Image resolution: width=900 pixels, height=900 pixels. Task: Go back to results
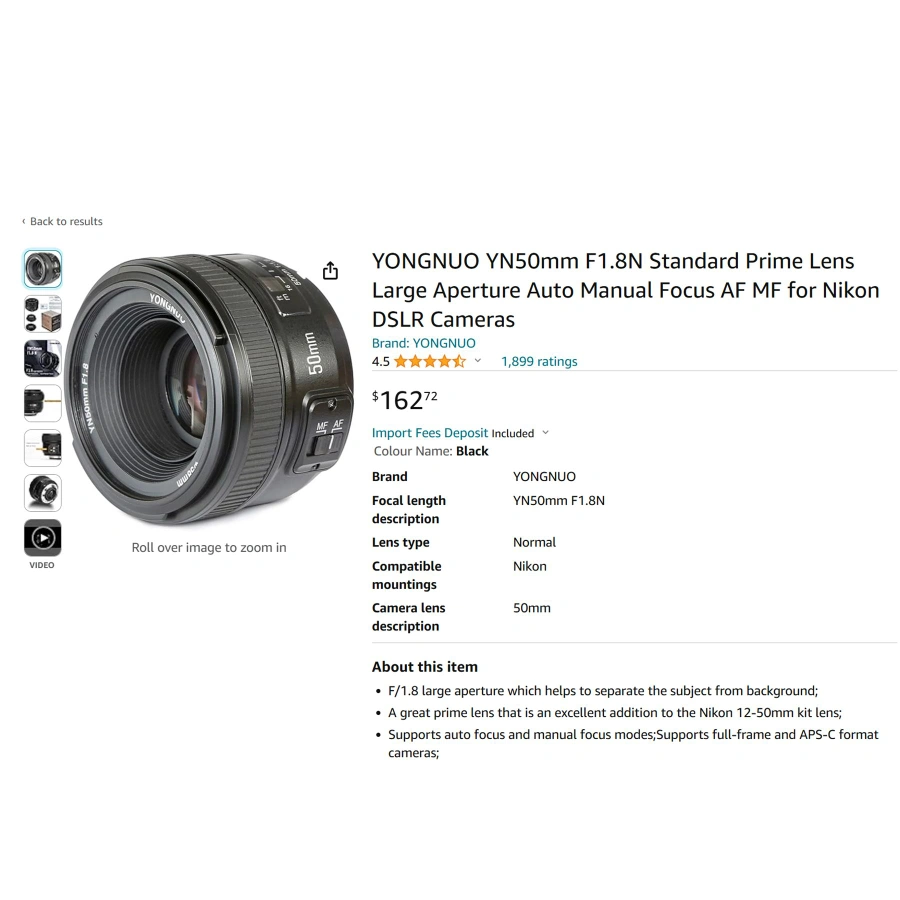tap(66, 222)
